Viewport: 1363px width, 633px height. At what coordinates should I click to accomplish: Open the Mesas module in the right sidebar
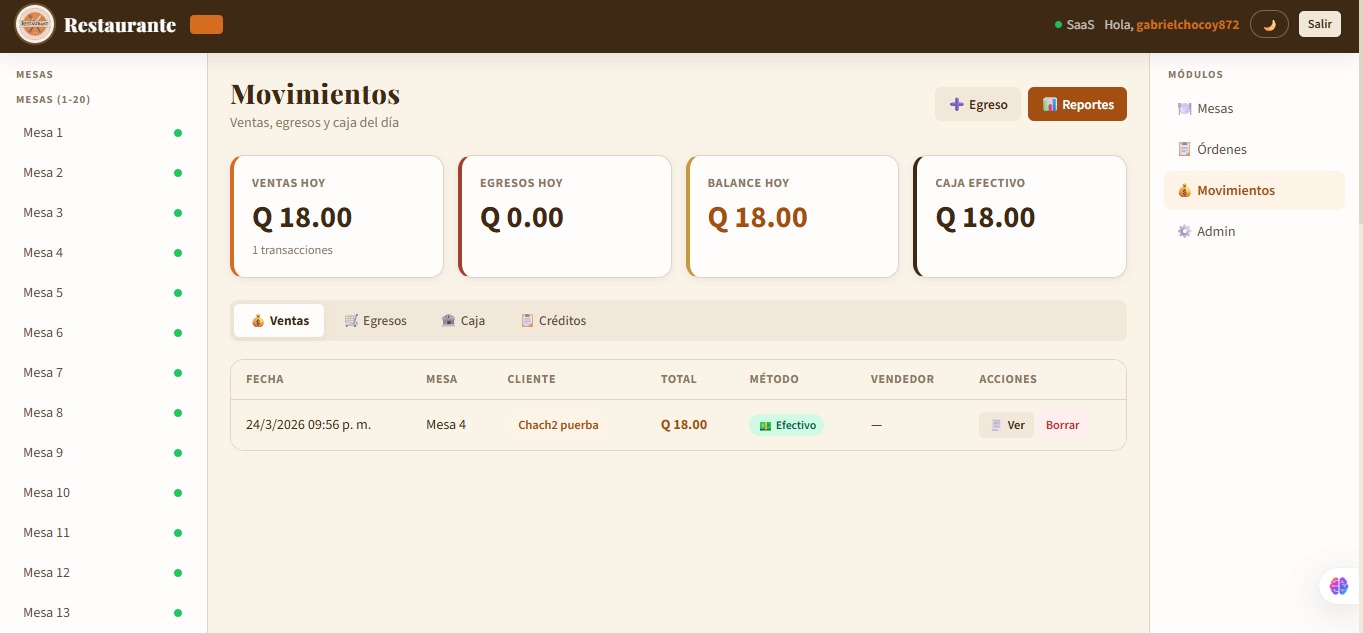pyautogui.click(x=1214, y=108)
